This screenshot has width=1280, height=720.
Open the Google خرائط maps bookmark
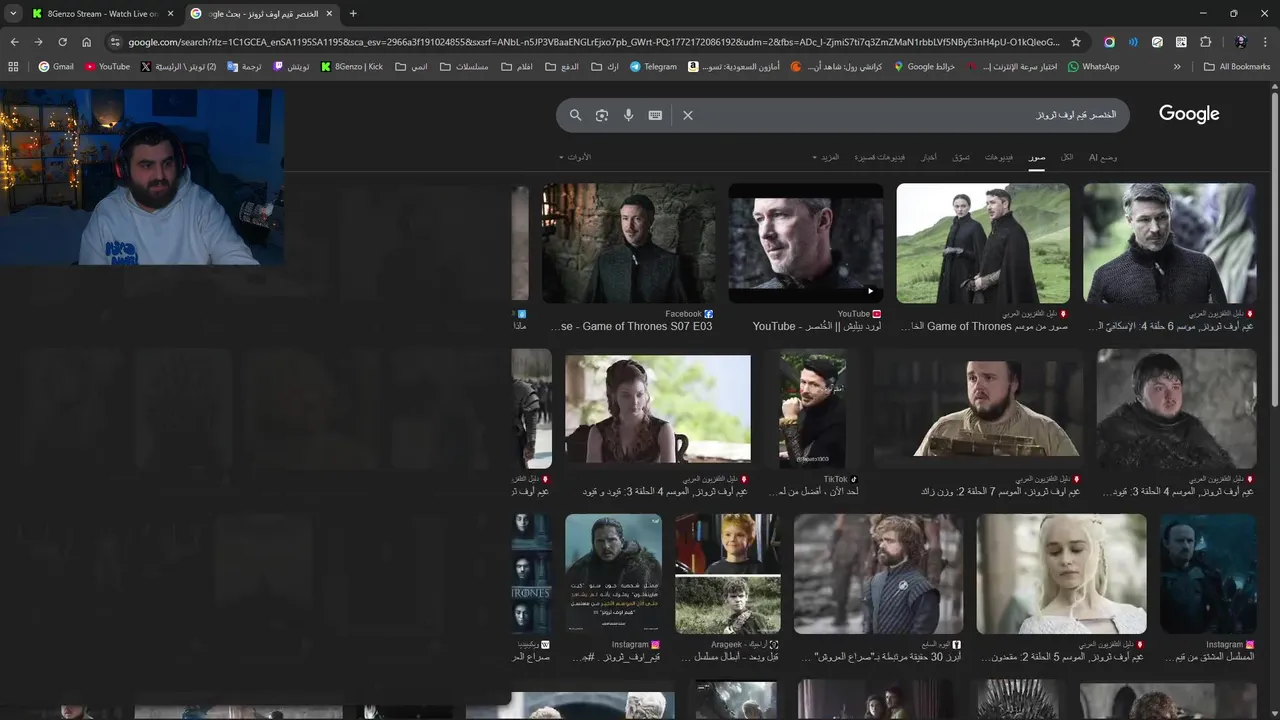(x=925, y=67)
